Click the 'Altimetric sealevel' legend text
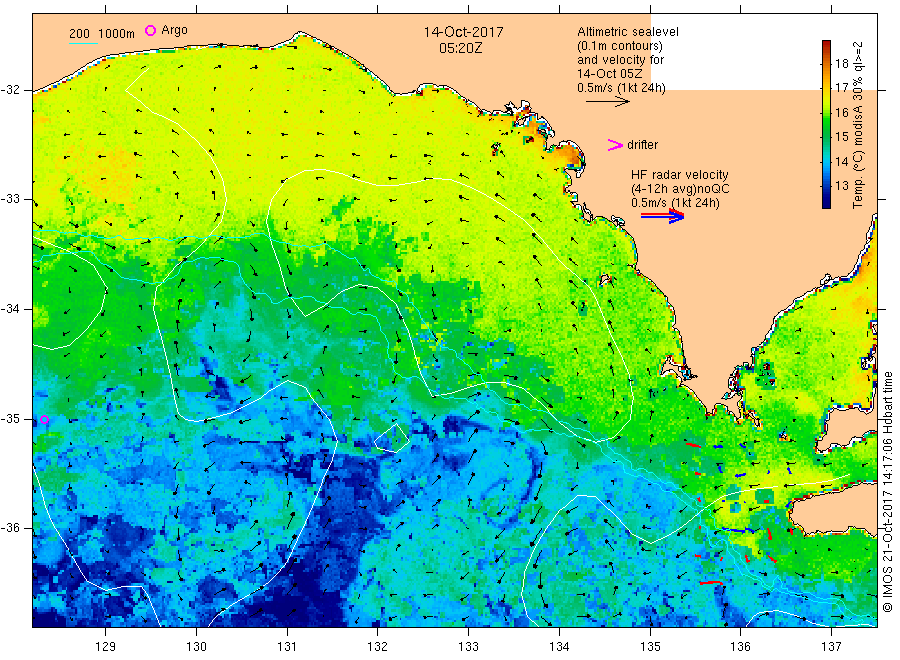 (628, 32)
